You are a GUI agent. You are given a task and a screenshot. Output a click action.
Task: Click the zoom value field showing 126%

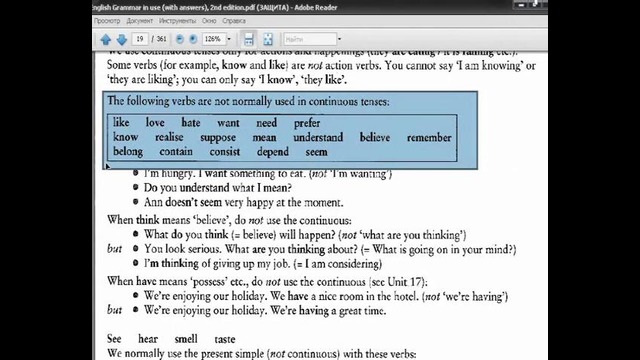213,39
